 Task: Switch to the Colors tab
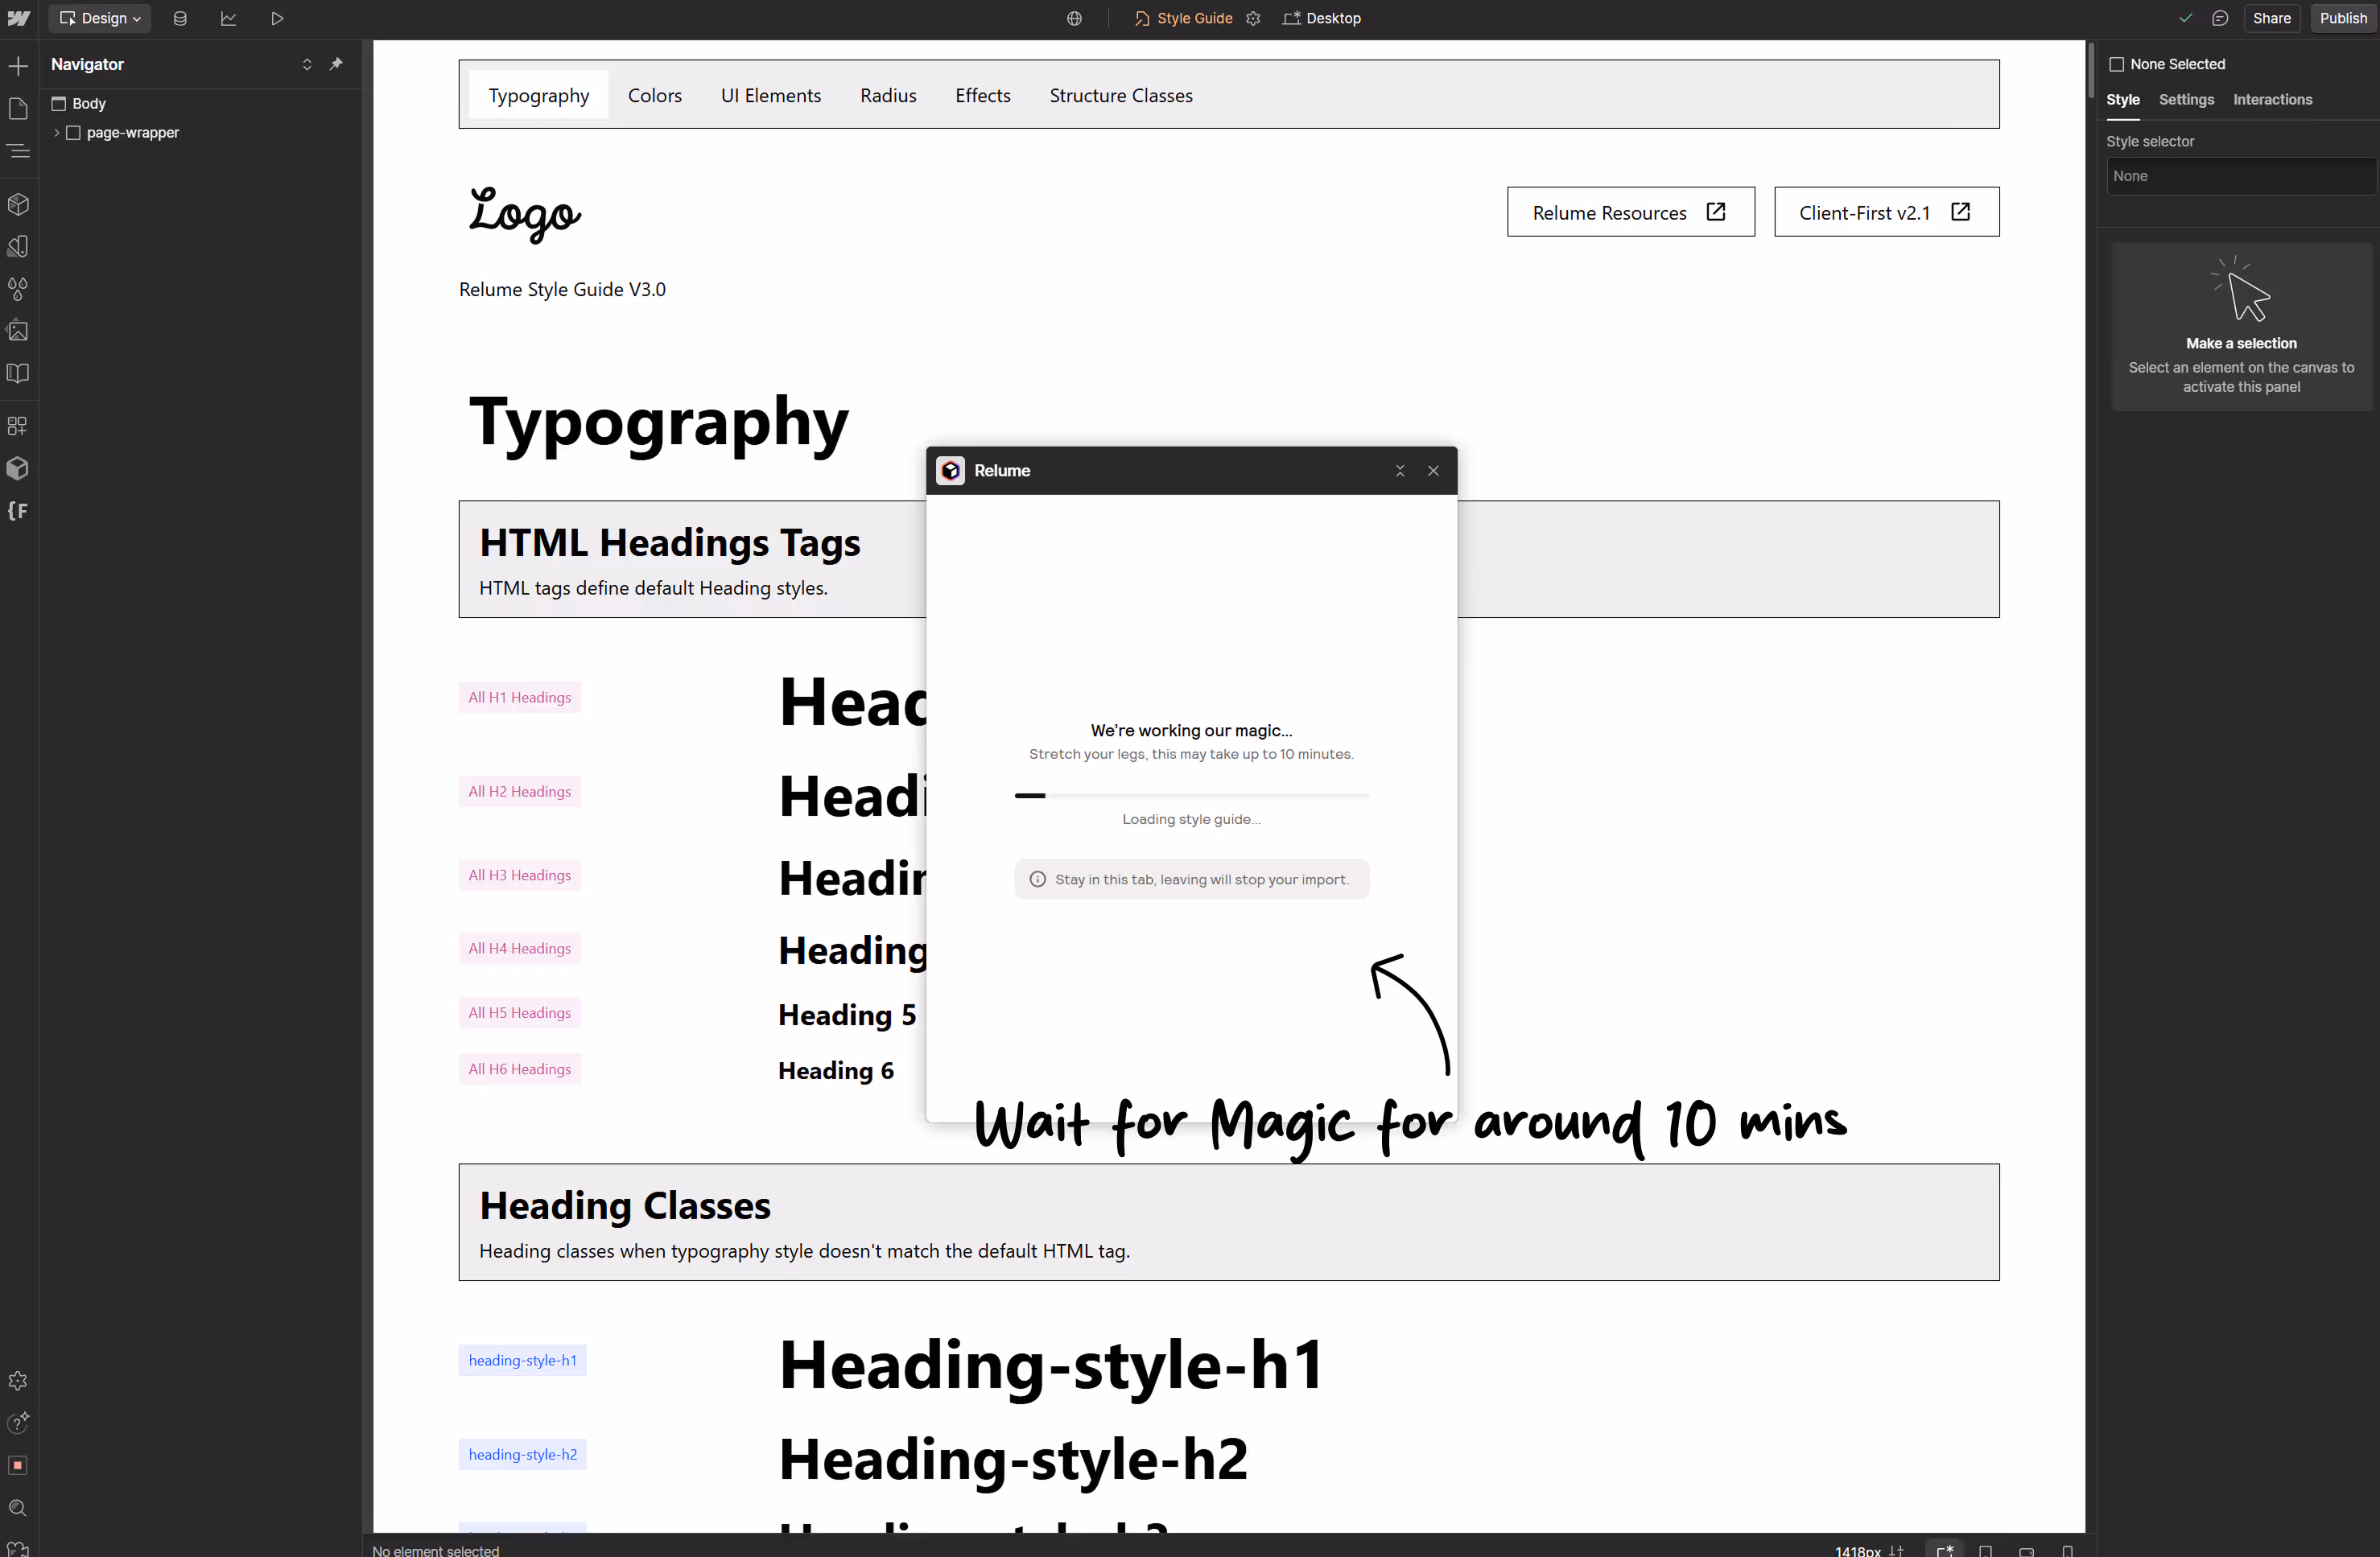pyautogui.click(x=654, y=95)
